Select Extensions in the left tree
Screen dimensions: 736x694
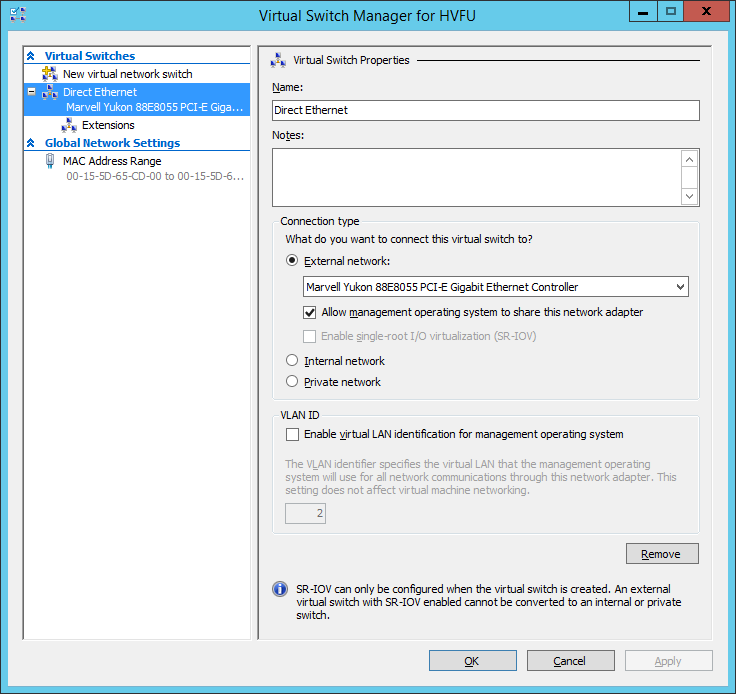tap(108, 125)
